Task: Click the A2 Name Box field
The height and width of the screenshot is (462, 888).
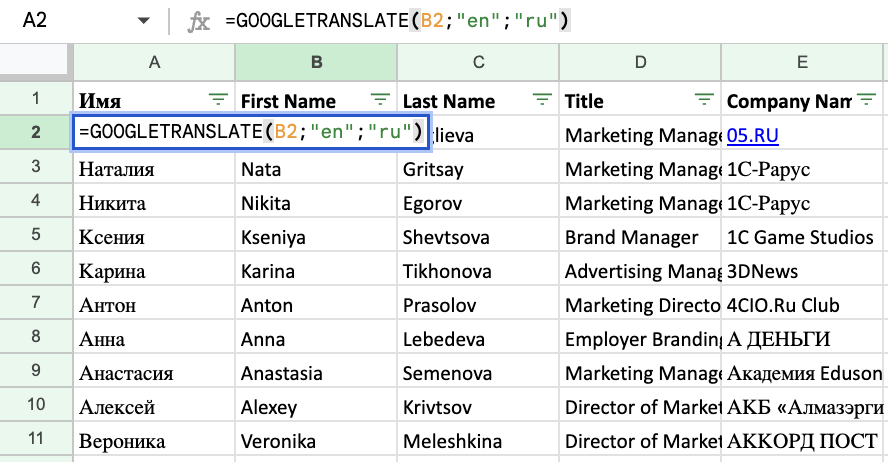Action: pos(60,21)
